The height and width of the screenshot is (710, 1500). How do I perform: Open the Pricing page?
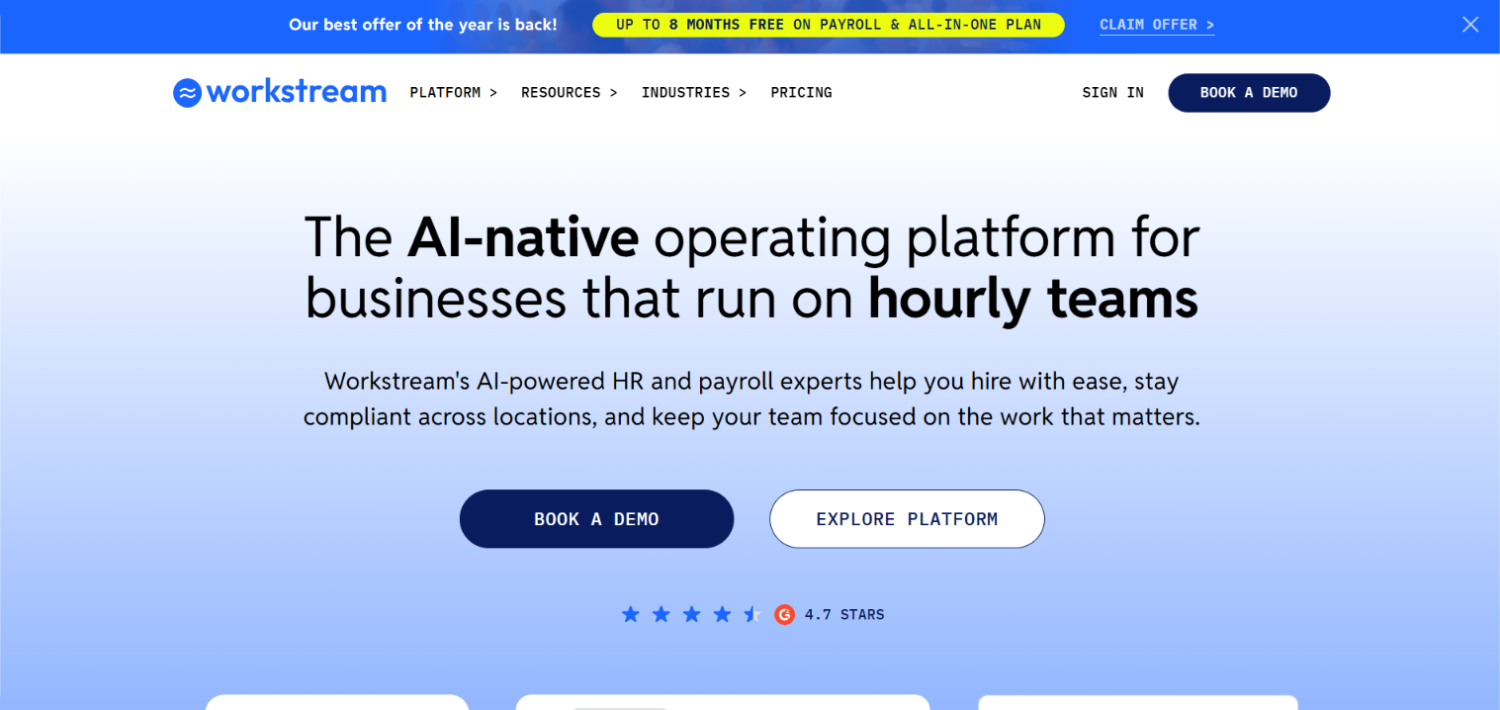[801, 92]
